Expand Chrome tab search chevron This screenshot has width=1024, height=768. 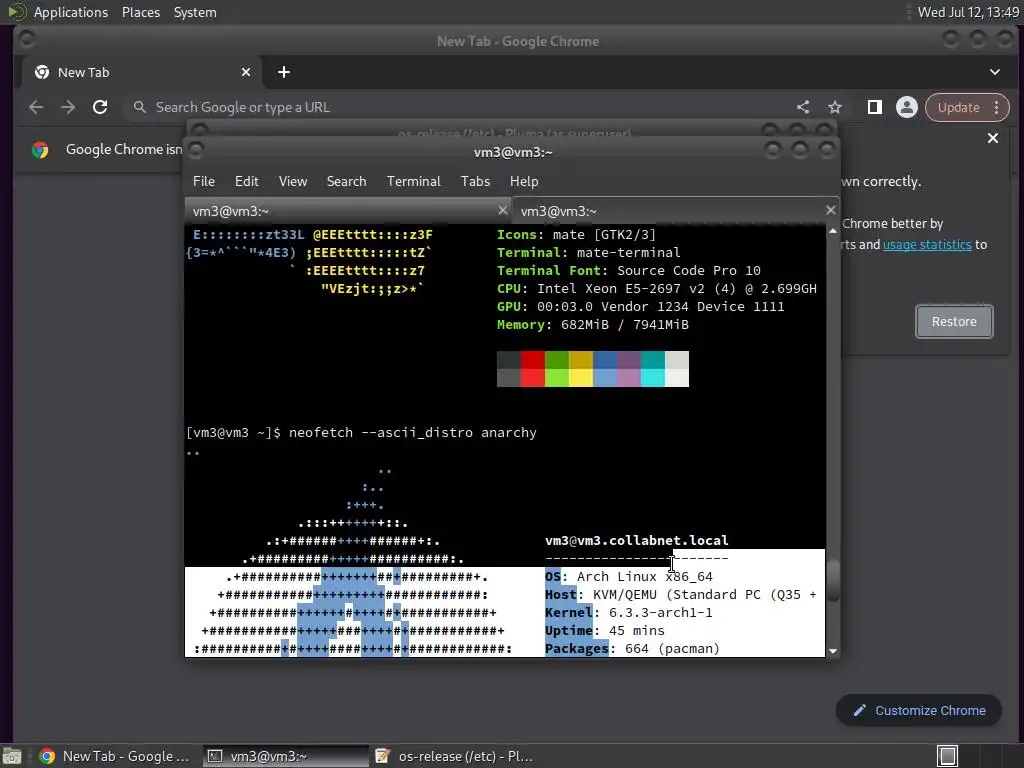pos(995,72)
